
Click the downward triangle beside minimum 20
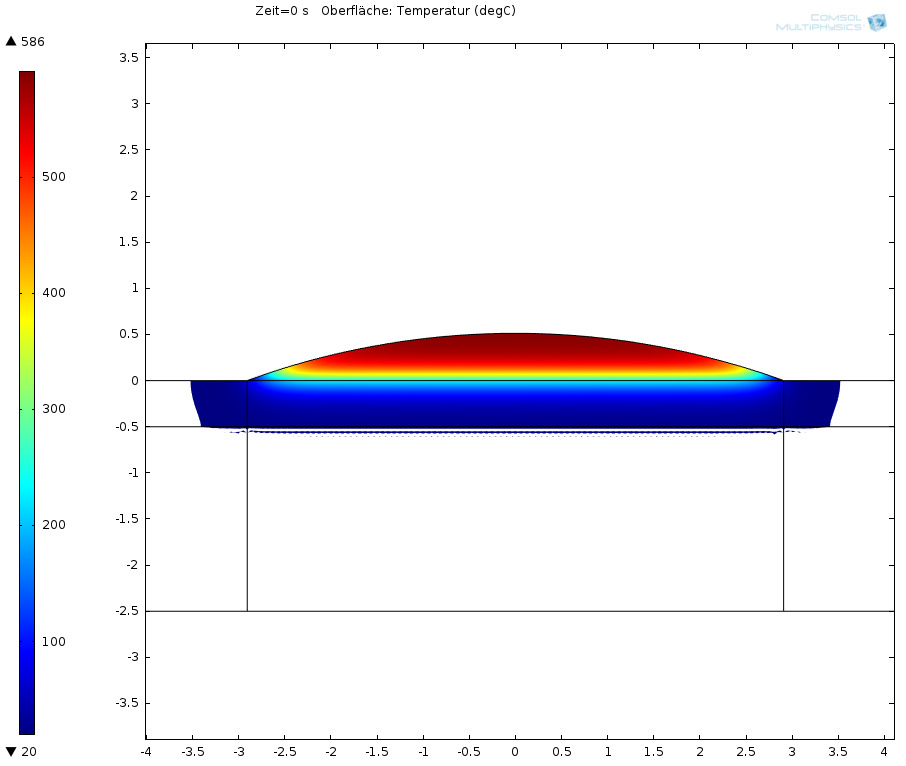tap(11, 752)
